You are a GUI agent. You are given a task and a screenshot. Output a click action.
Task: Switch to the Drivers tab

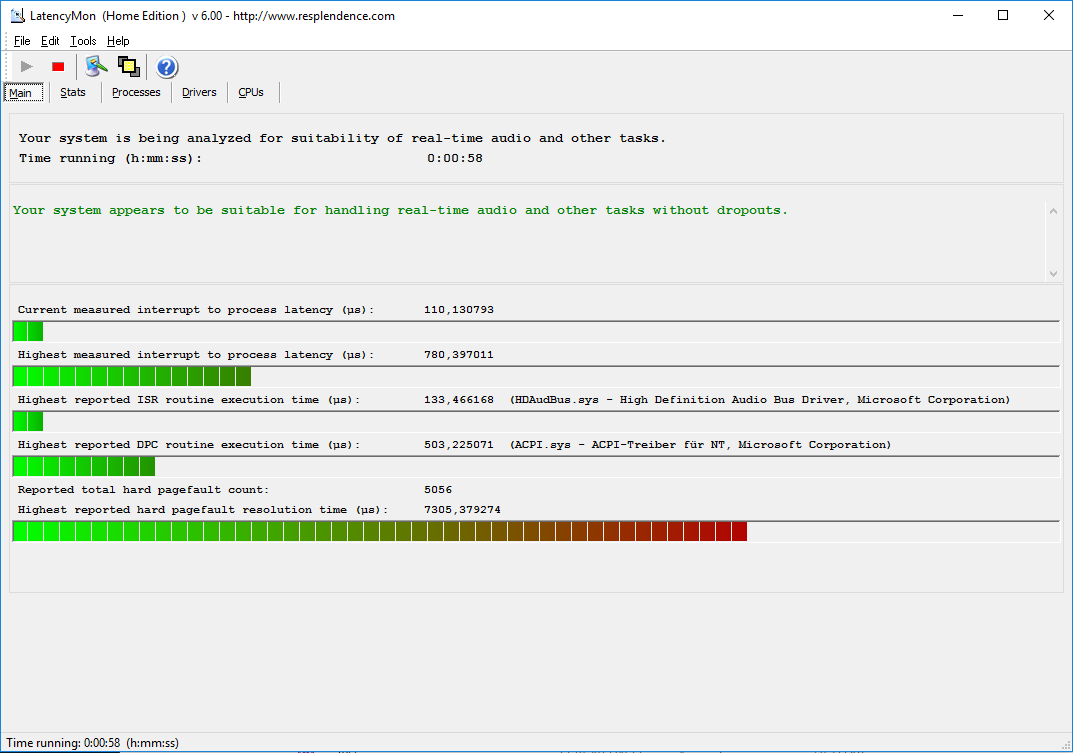pos(199,92)
